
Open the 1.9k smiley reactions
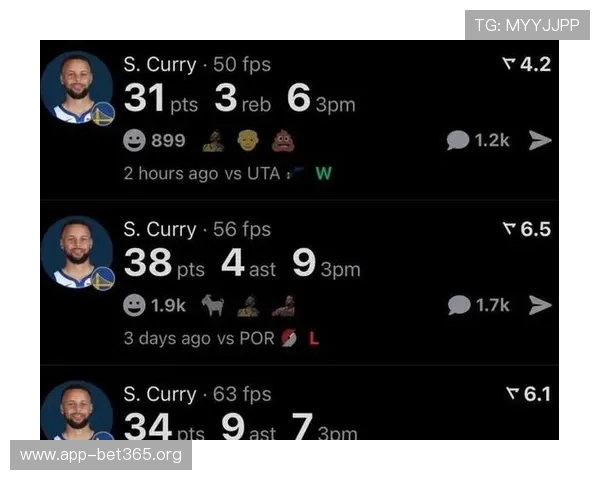point(154,306)
